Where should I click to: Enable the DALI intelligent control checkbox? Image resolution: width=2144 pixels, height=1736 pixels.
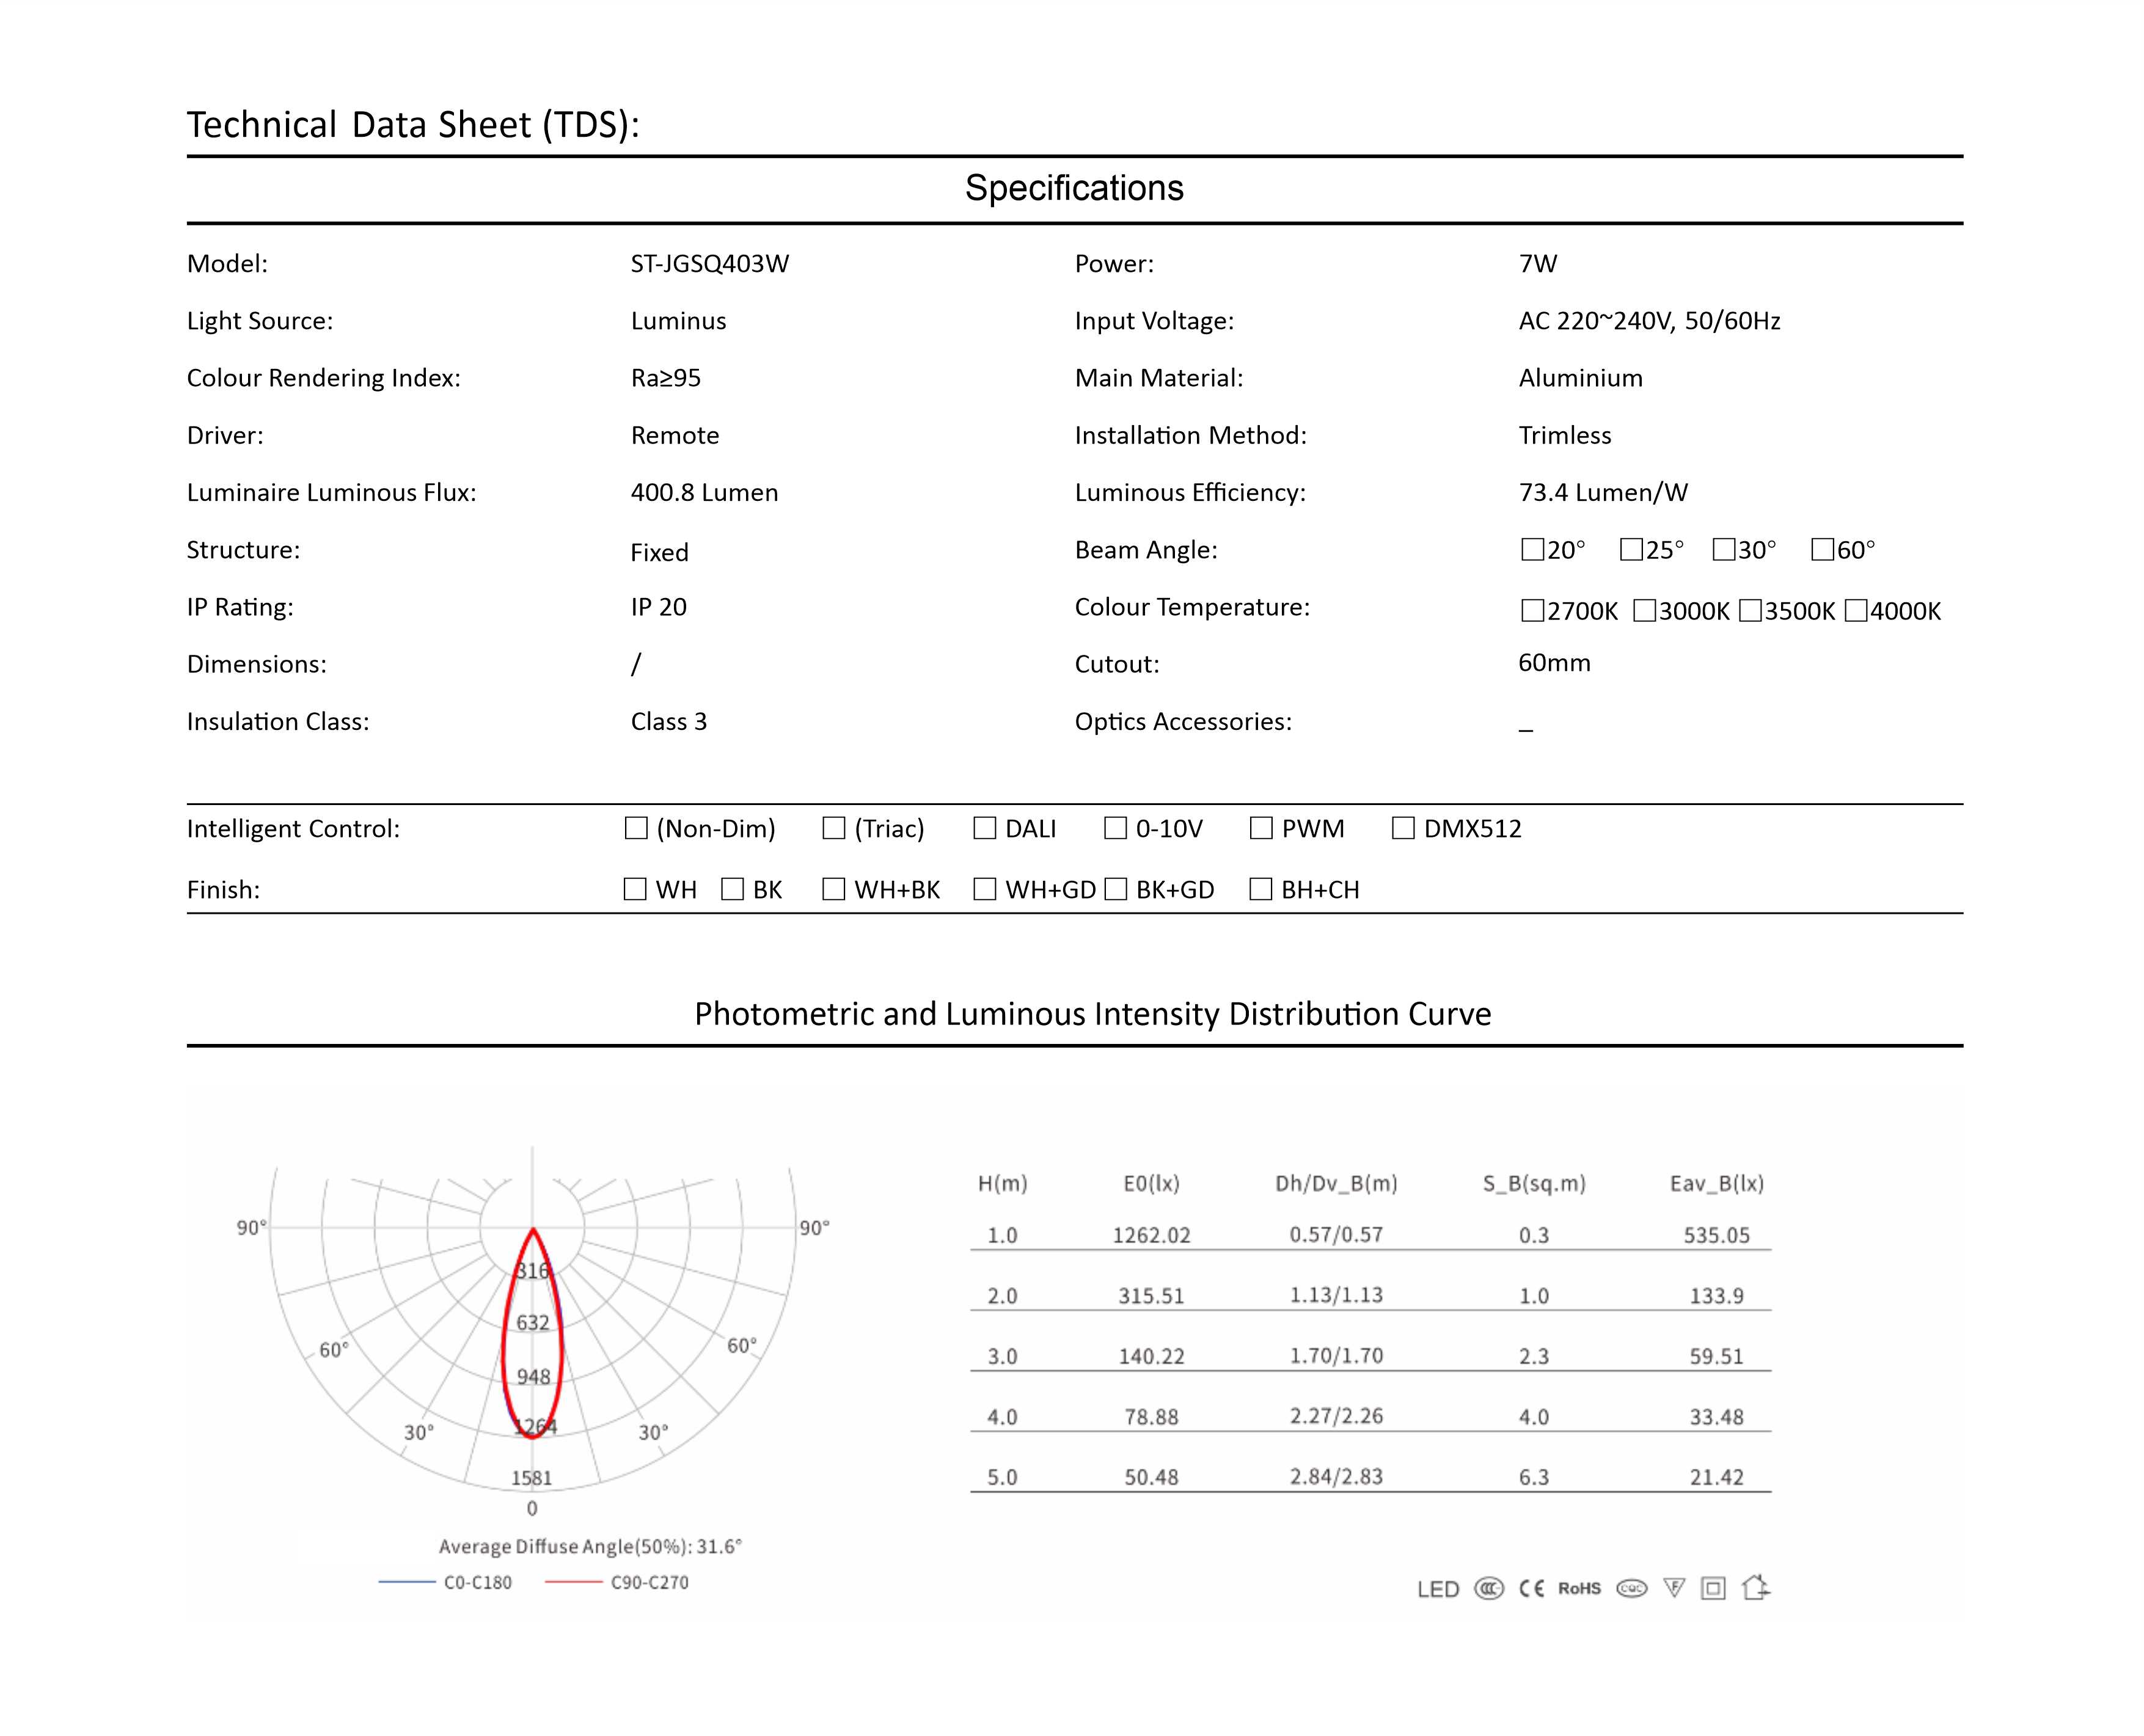coord(985,828)
